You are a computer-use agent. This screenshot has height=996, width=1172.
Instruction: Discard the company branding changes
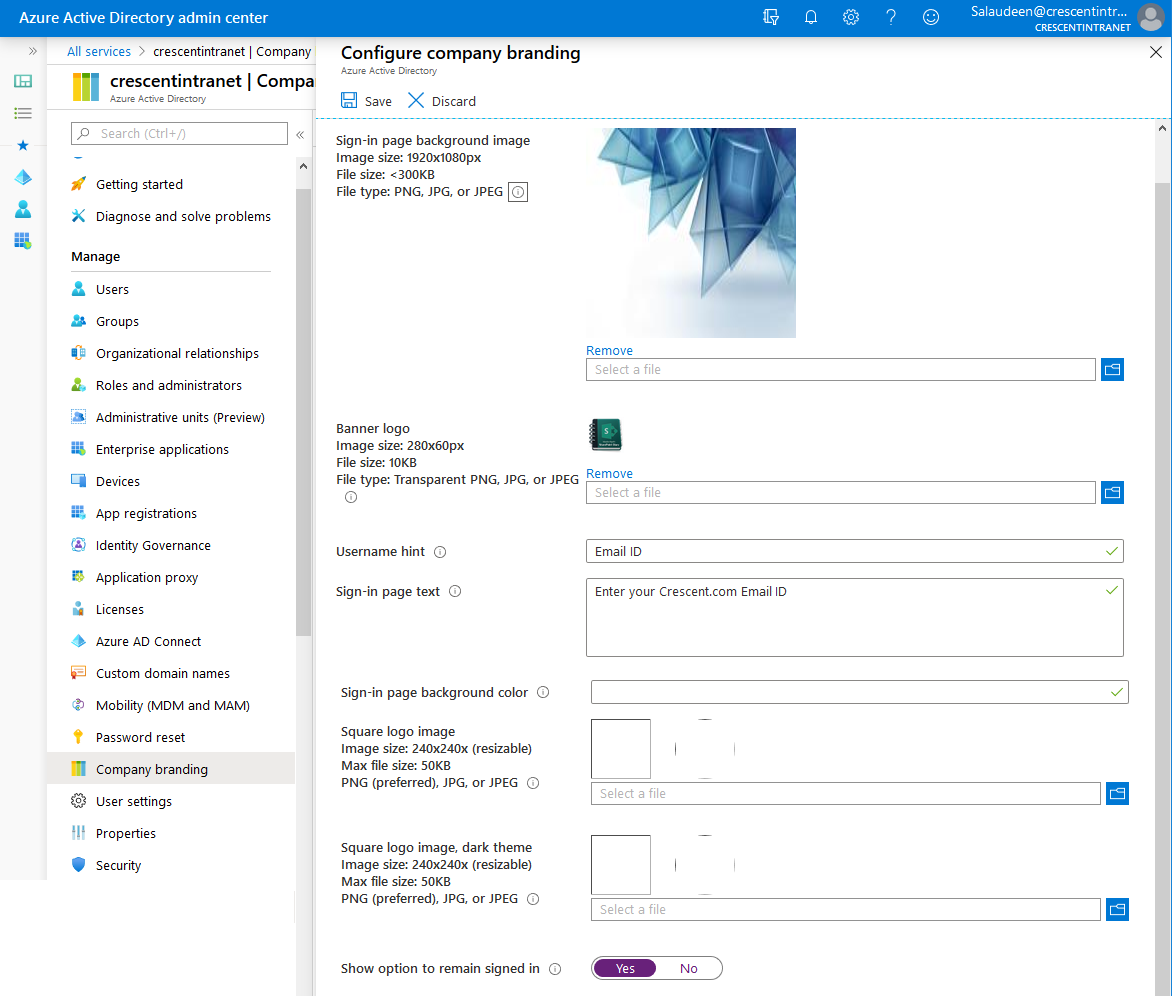(x=441, y=100)
